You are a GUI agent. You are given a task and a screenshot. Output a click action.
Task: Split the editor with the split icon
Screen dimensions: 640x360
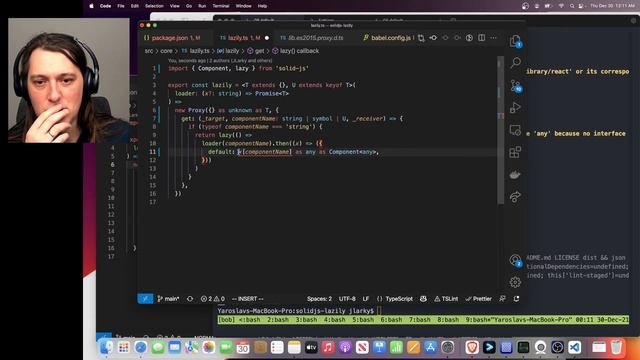coord(482,38)
